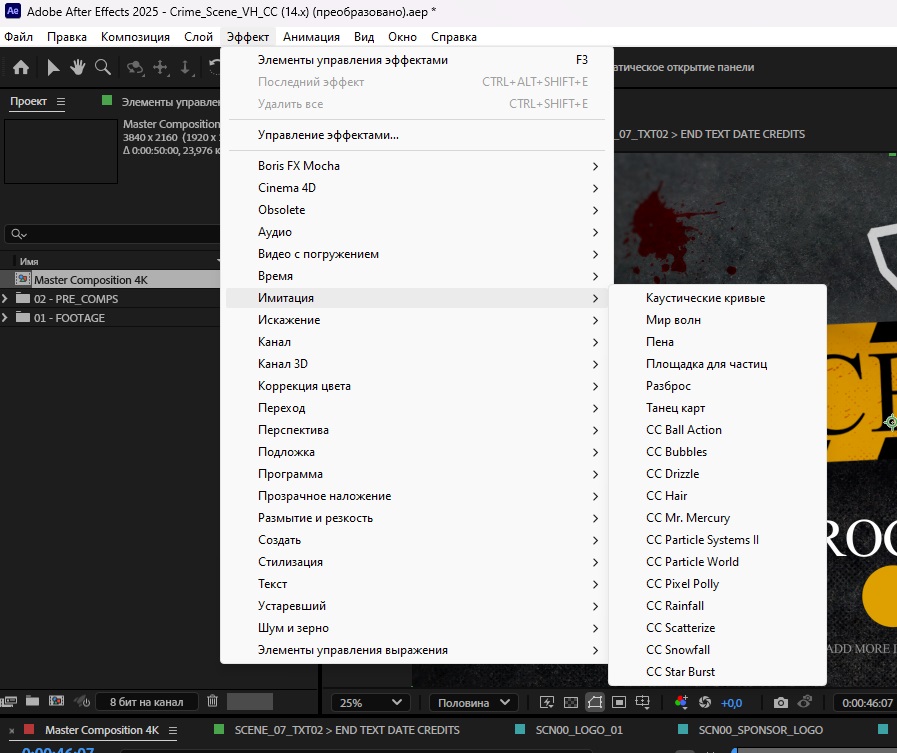The image size is (897, 753).
Task: Choose CC Particle World effect
Action: click(x=692, y=562)
